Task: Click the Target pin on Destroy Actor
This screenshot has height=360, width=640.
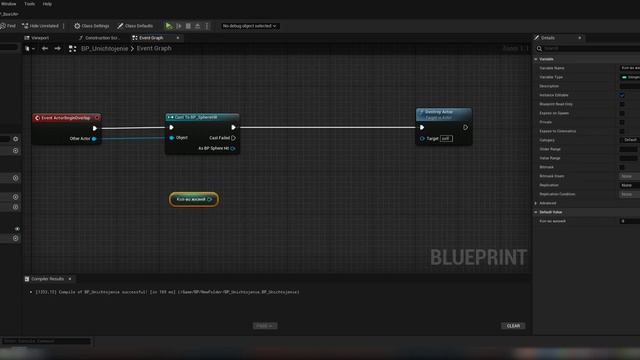Action: tap(422, 139)
